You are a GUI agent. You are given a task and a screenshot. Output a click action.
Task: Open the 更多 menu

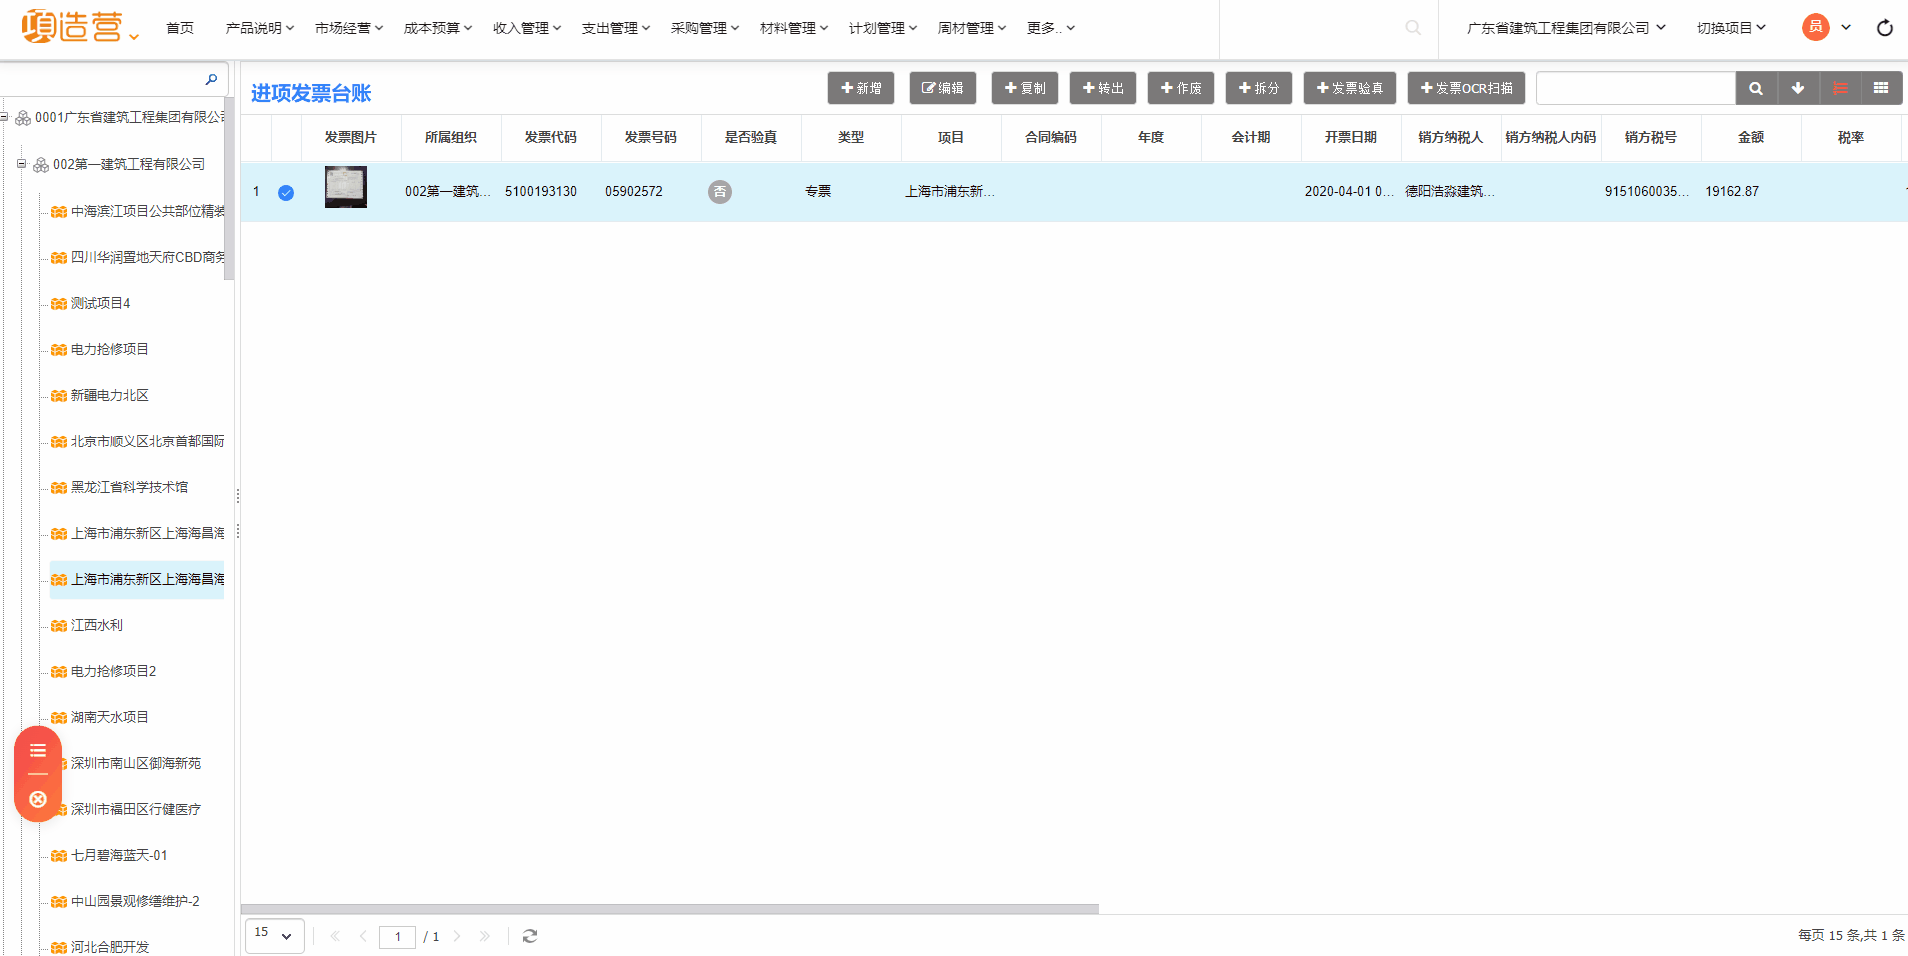pos(1050,28)
